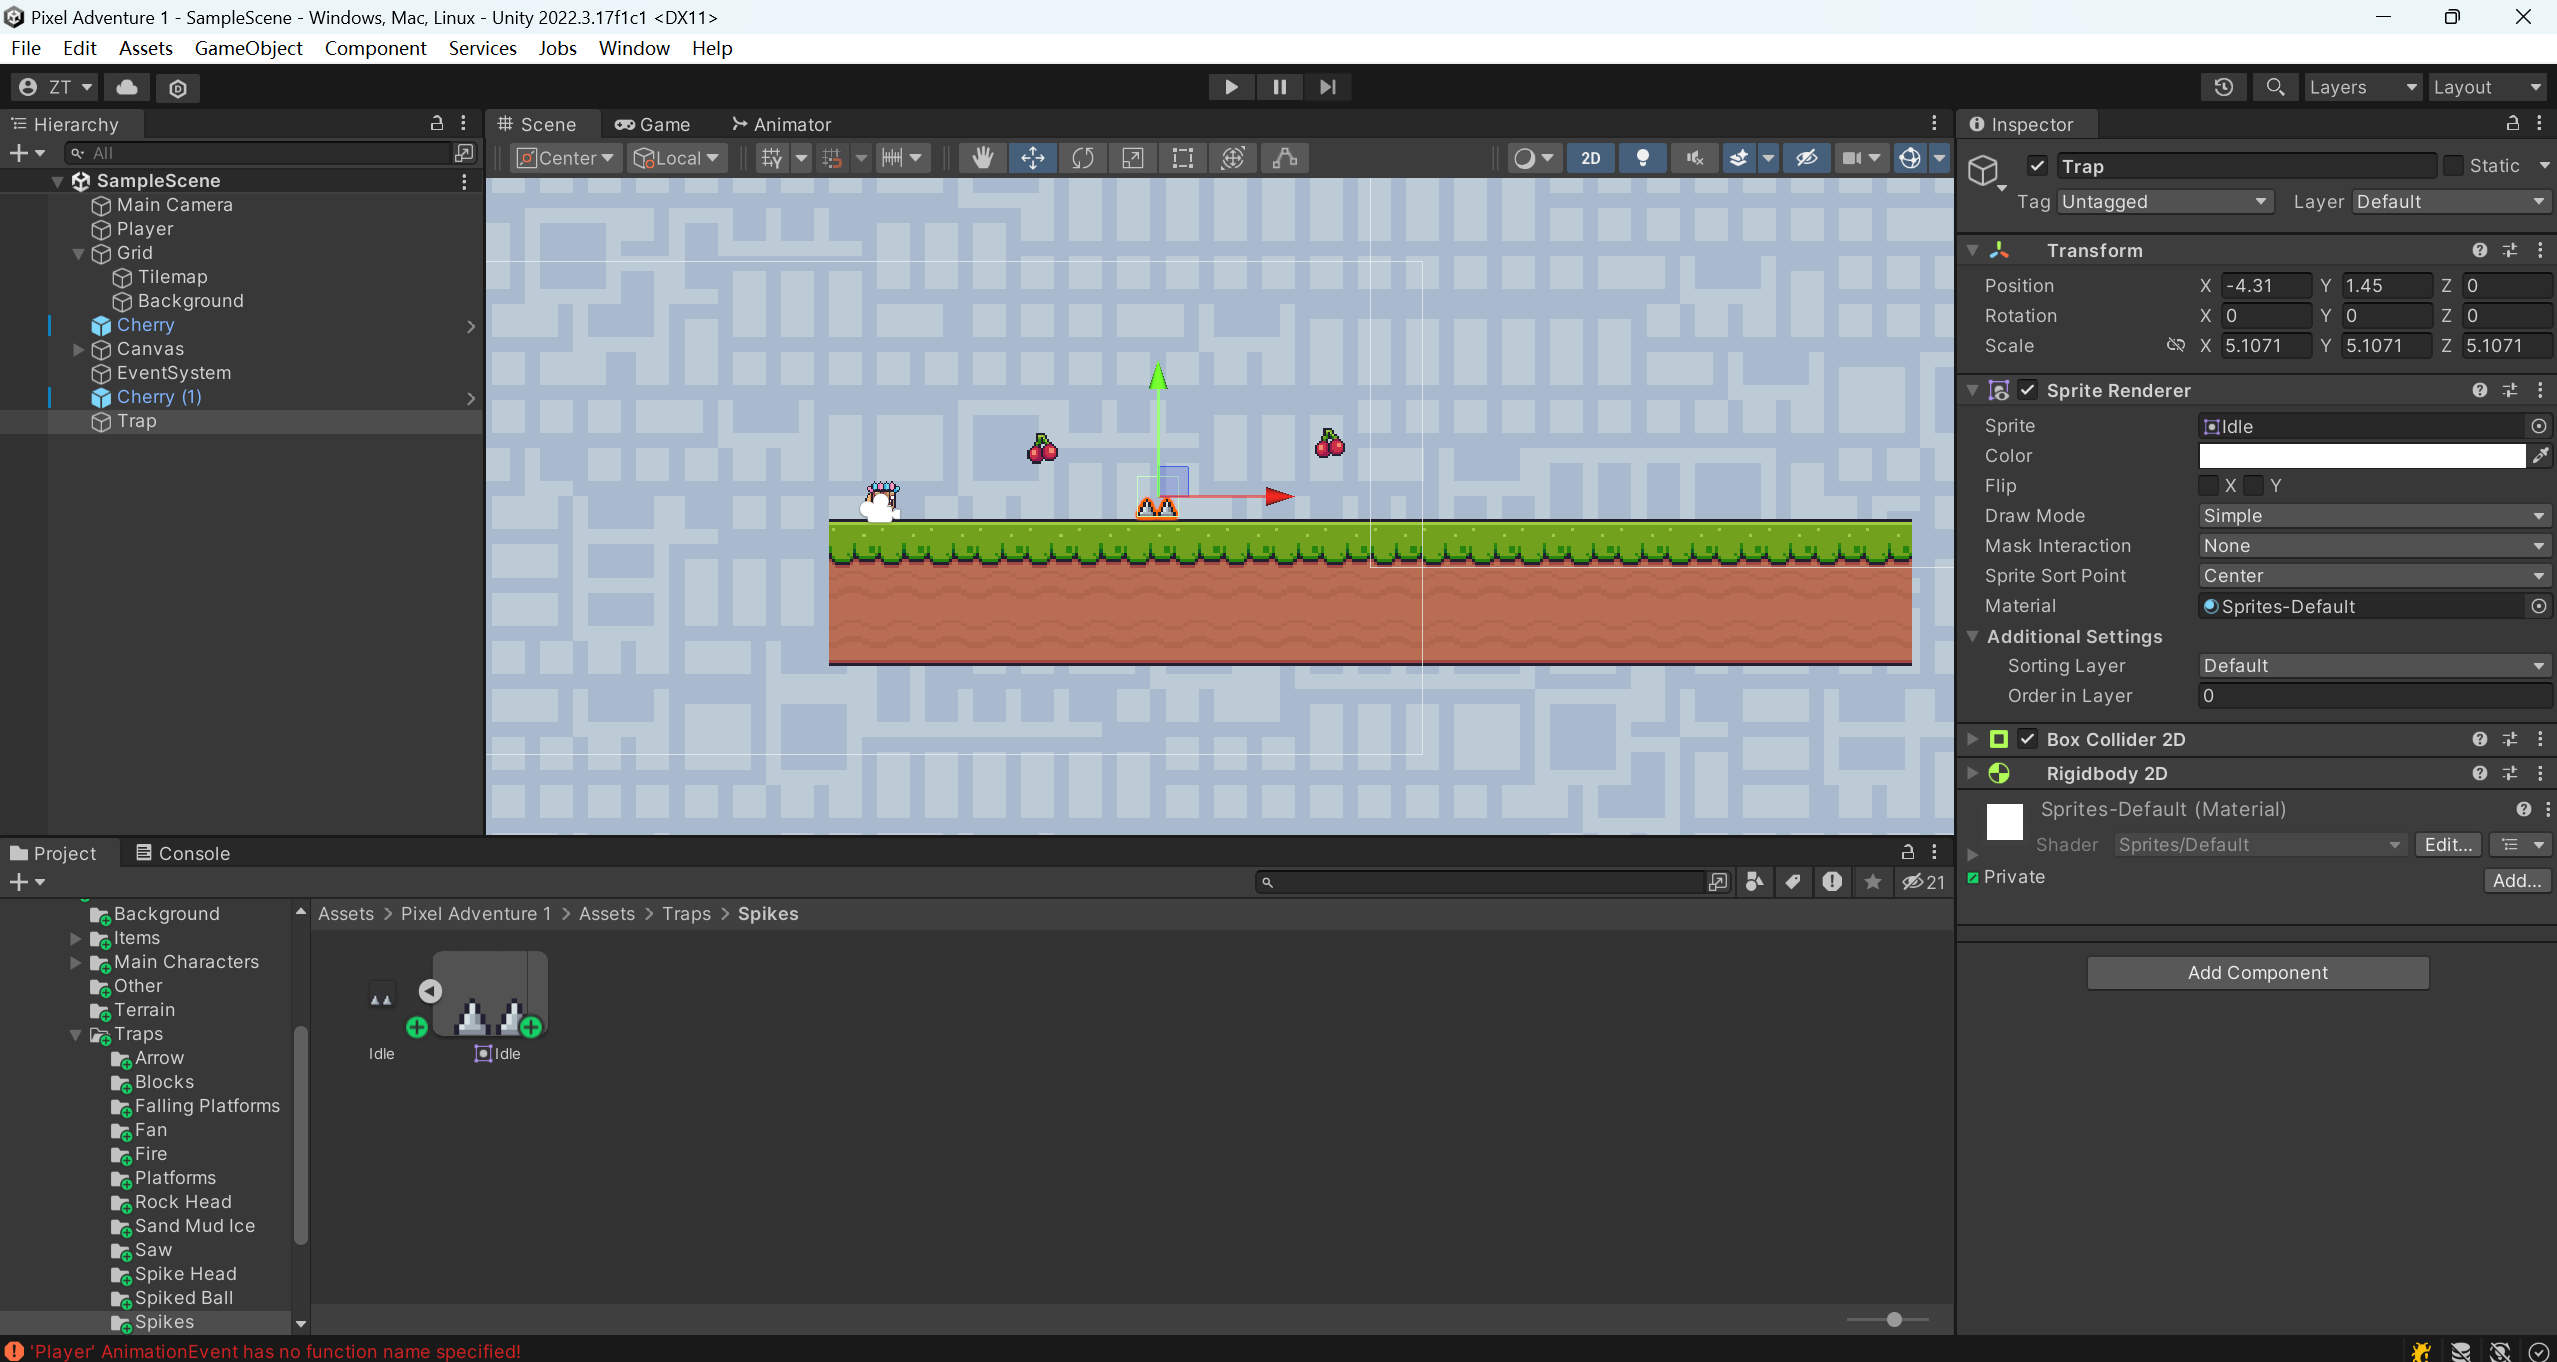2557x1362 pixels.
Task: Select the Rect transform tool
Action: coord(1181,157)
